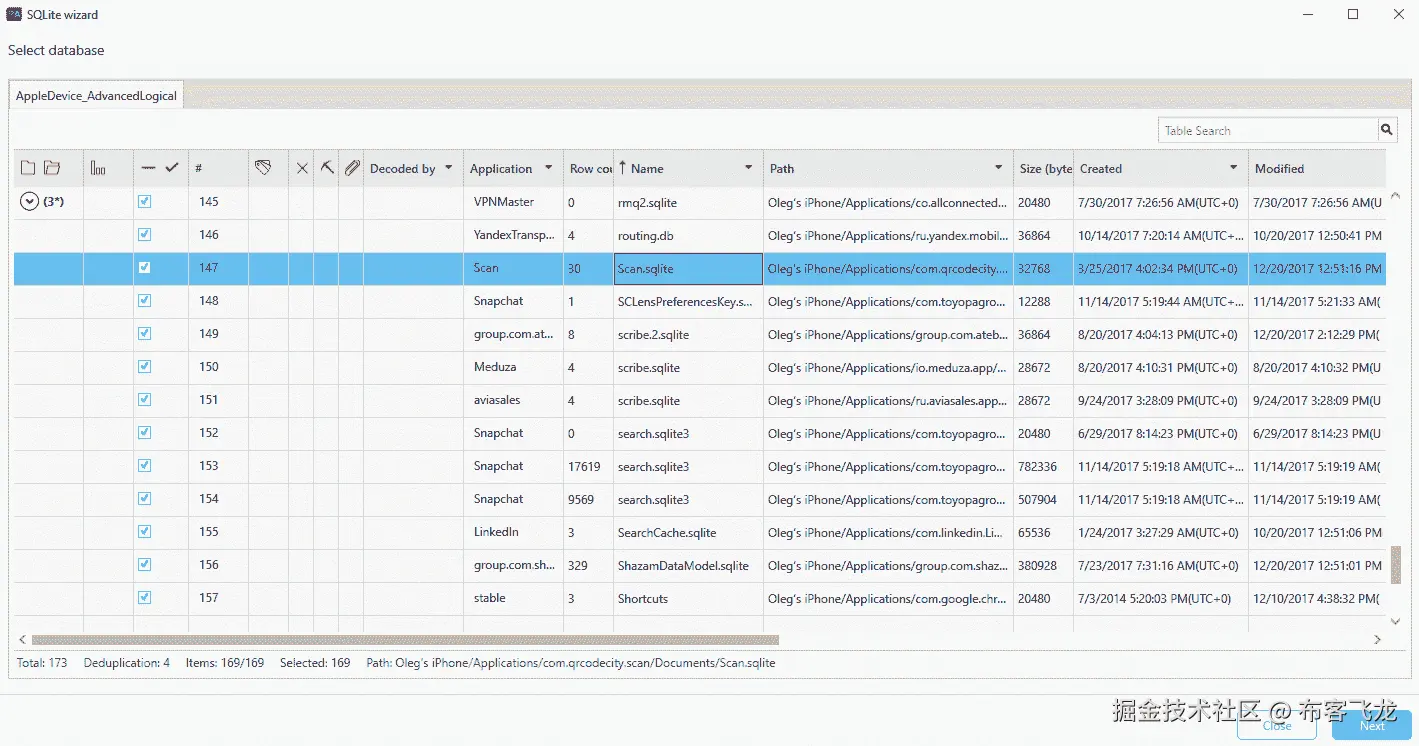
Task: Click the horizontal scrollbar right arrow
Action: click(1377, 639)
